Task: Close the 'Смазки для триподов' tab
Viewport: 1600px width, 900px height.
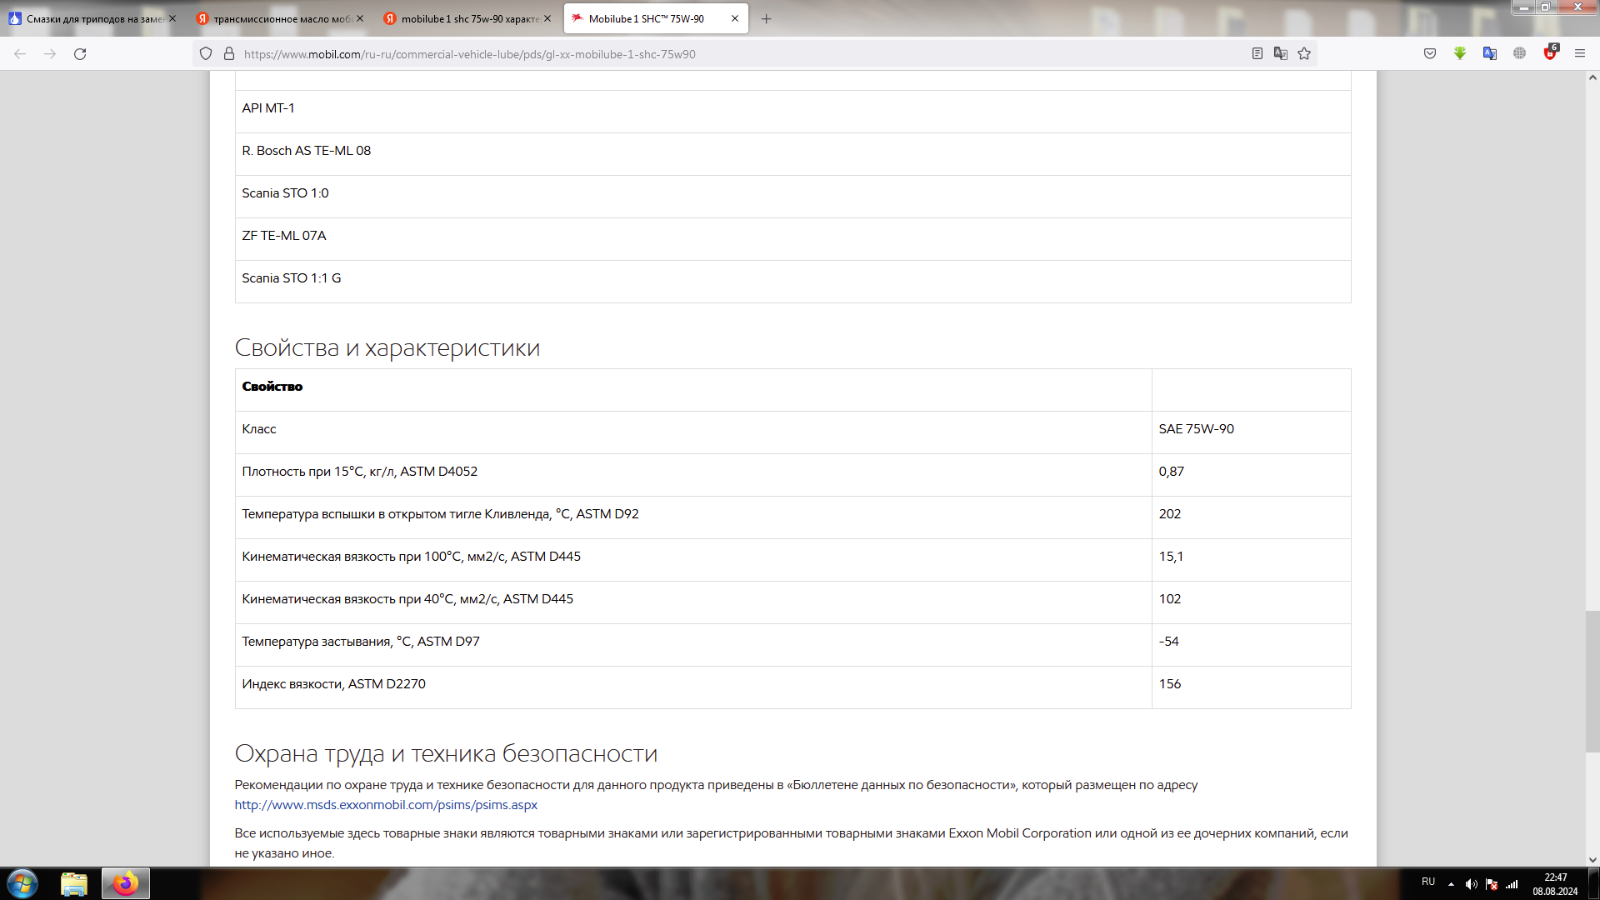Action: 172,19
